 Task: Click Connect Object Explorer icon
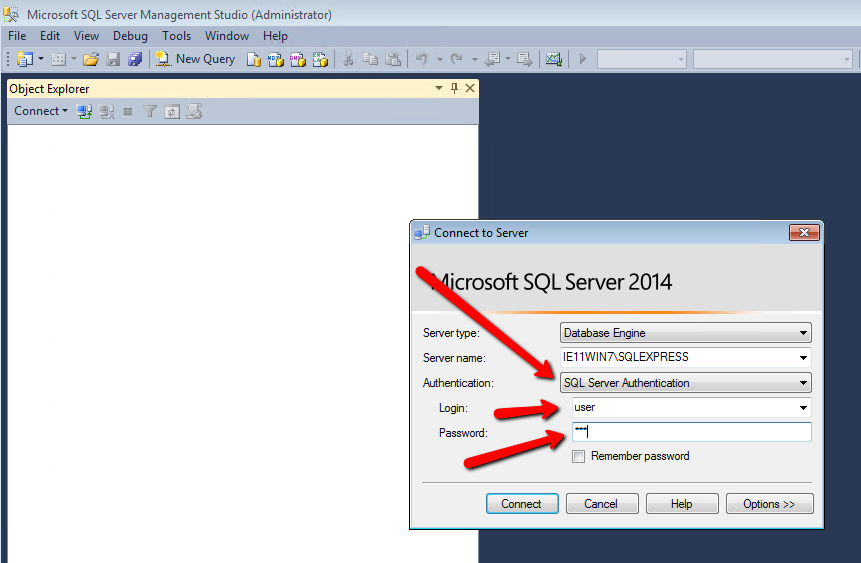pyautogui.click(x=83, y=112)
